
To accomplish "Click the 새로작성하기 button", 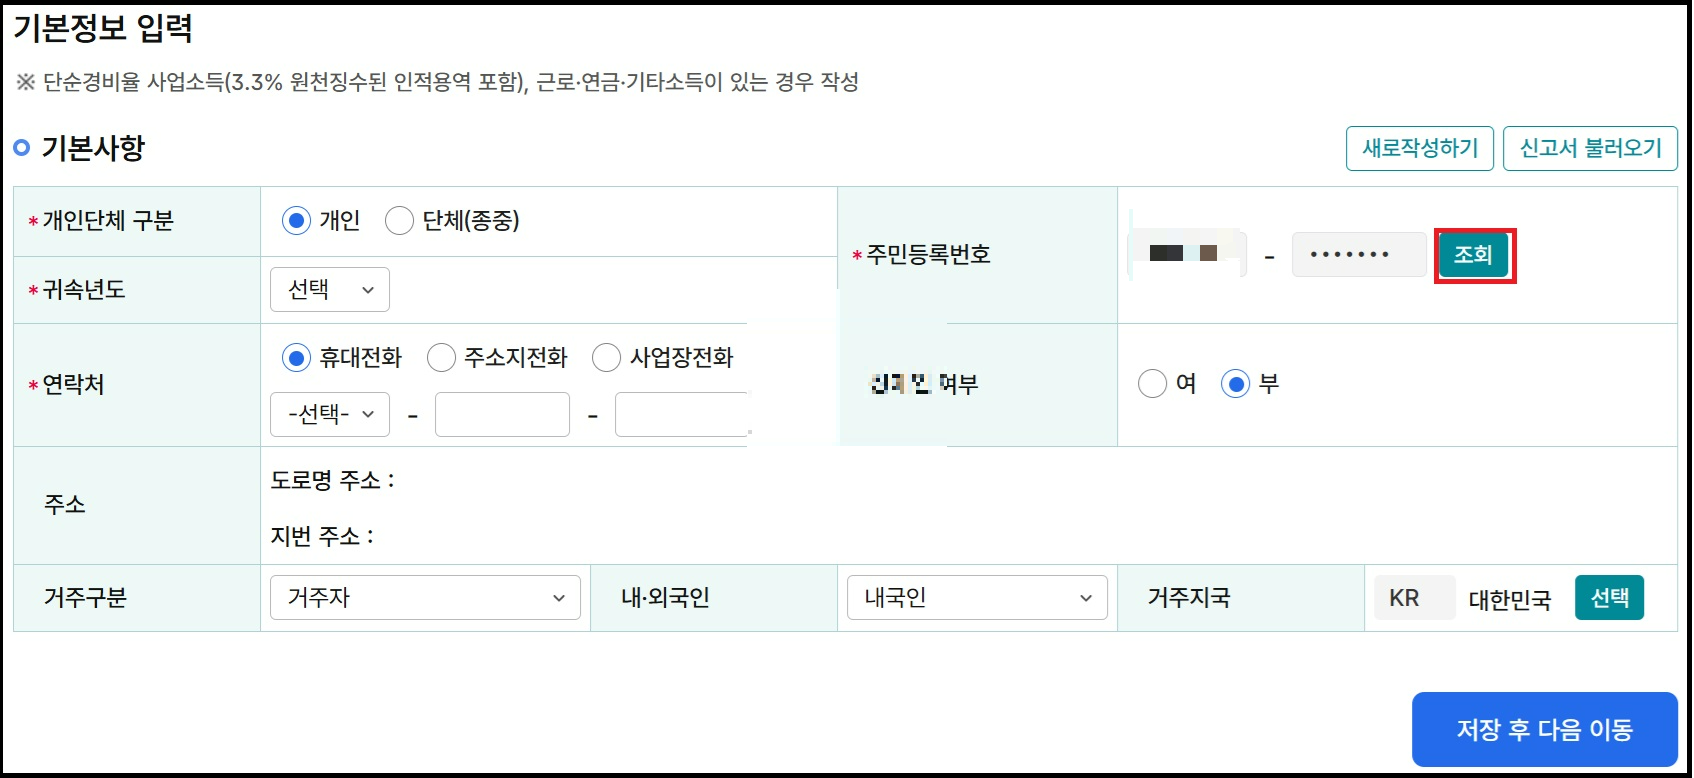I will click(1419, 147).
